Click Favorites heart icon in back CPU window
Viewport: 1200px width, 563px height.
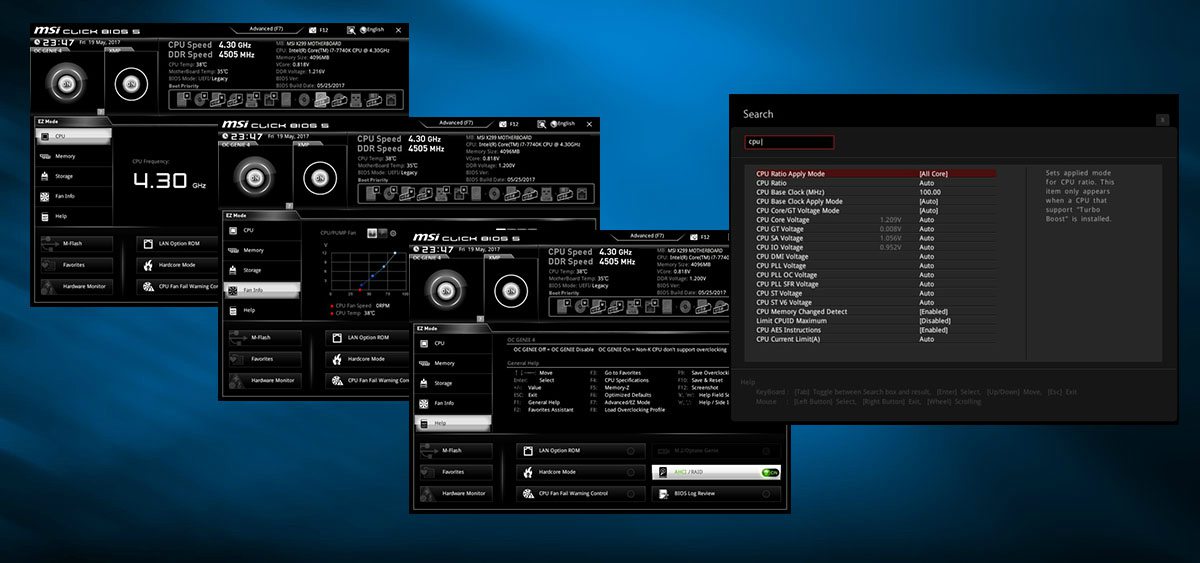coord(47,265)
